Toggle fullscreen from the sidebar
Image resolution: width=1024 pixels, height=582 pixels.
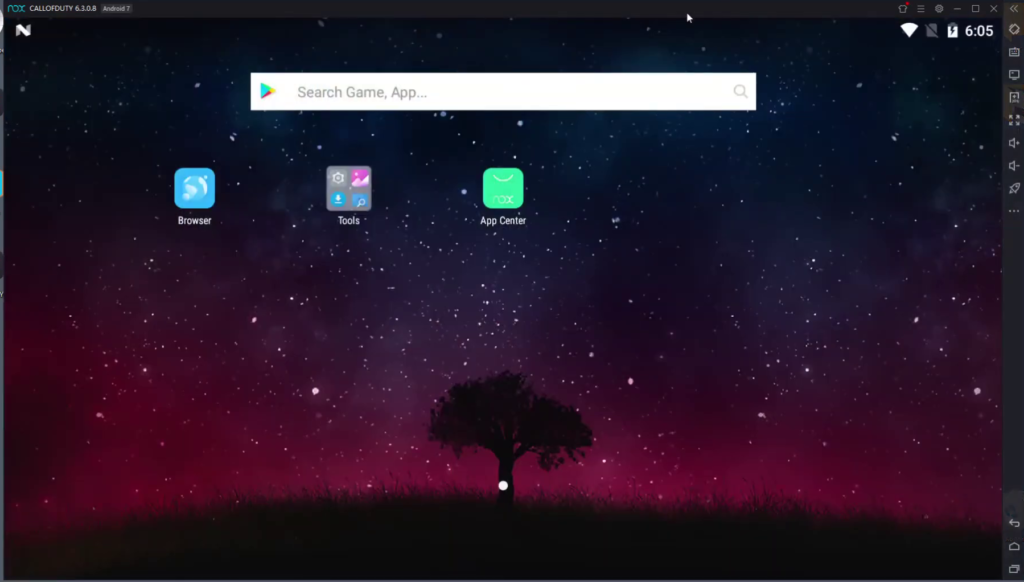tap(1014, 120)
